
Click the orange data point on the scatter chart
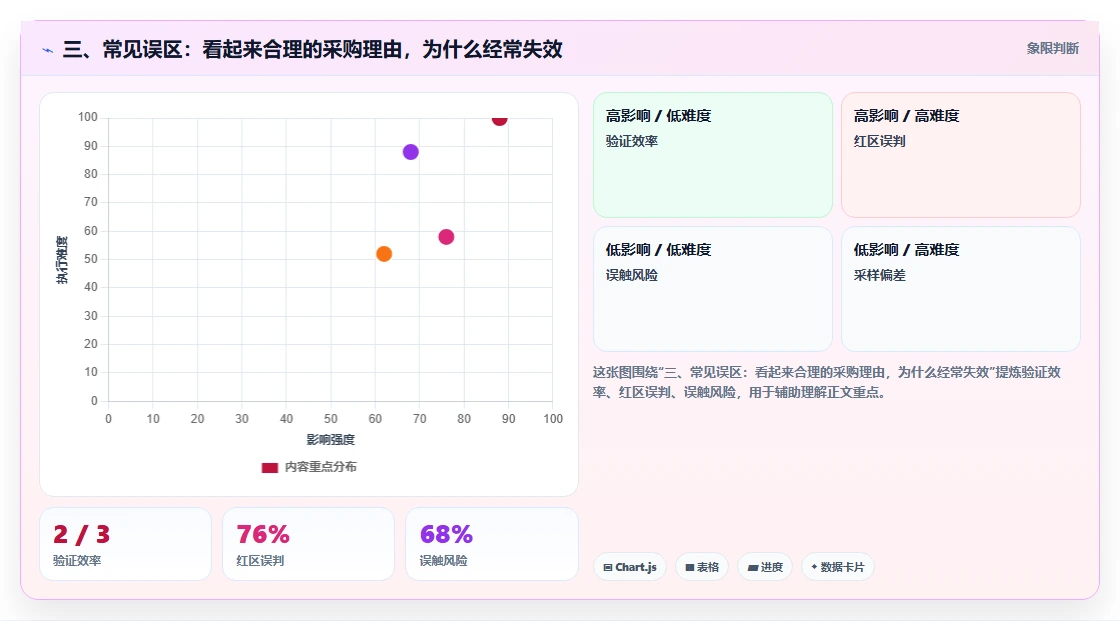coord(384,254)
